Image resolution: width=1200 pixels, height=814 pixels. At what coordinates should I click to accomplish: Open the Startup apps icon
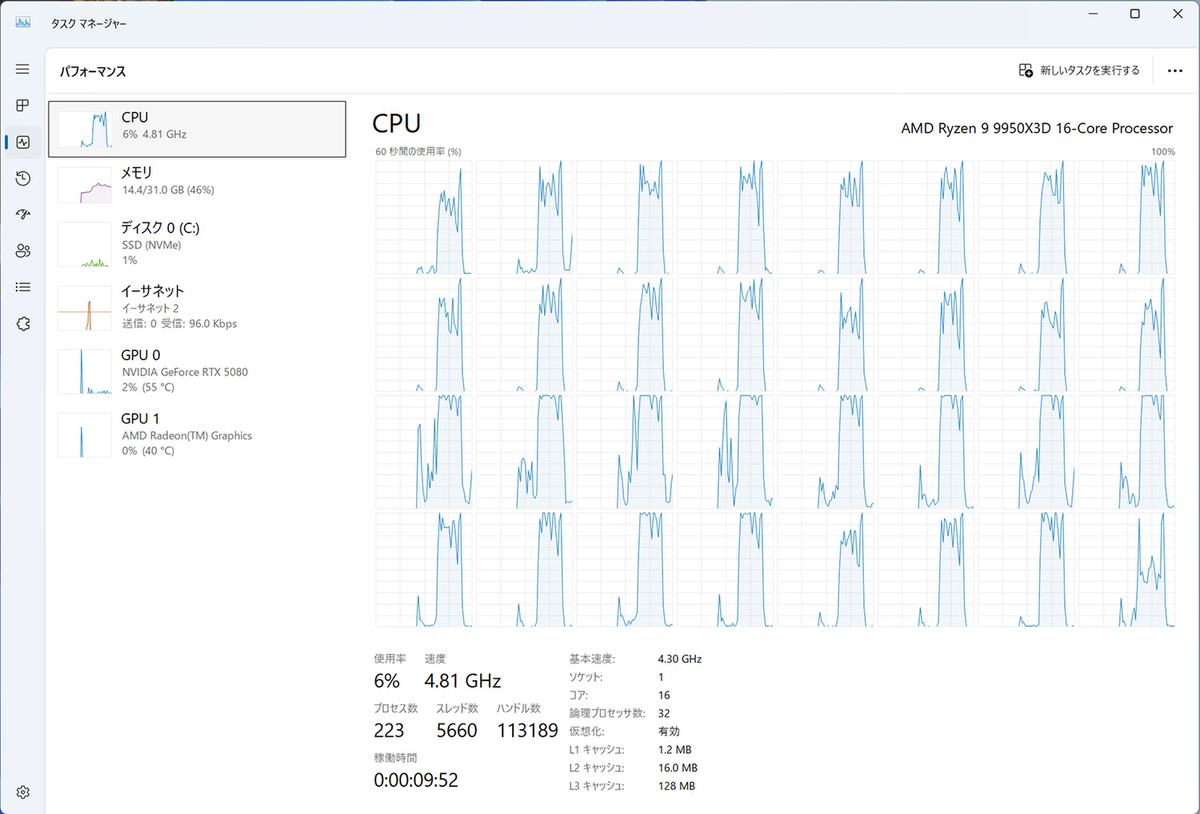(23, 214)
